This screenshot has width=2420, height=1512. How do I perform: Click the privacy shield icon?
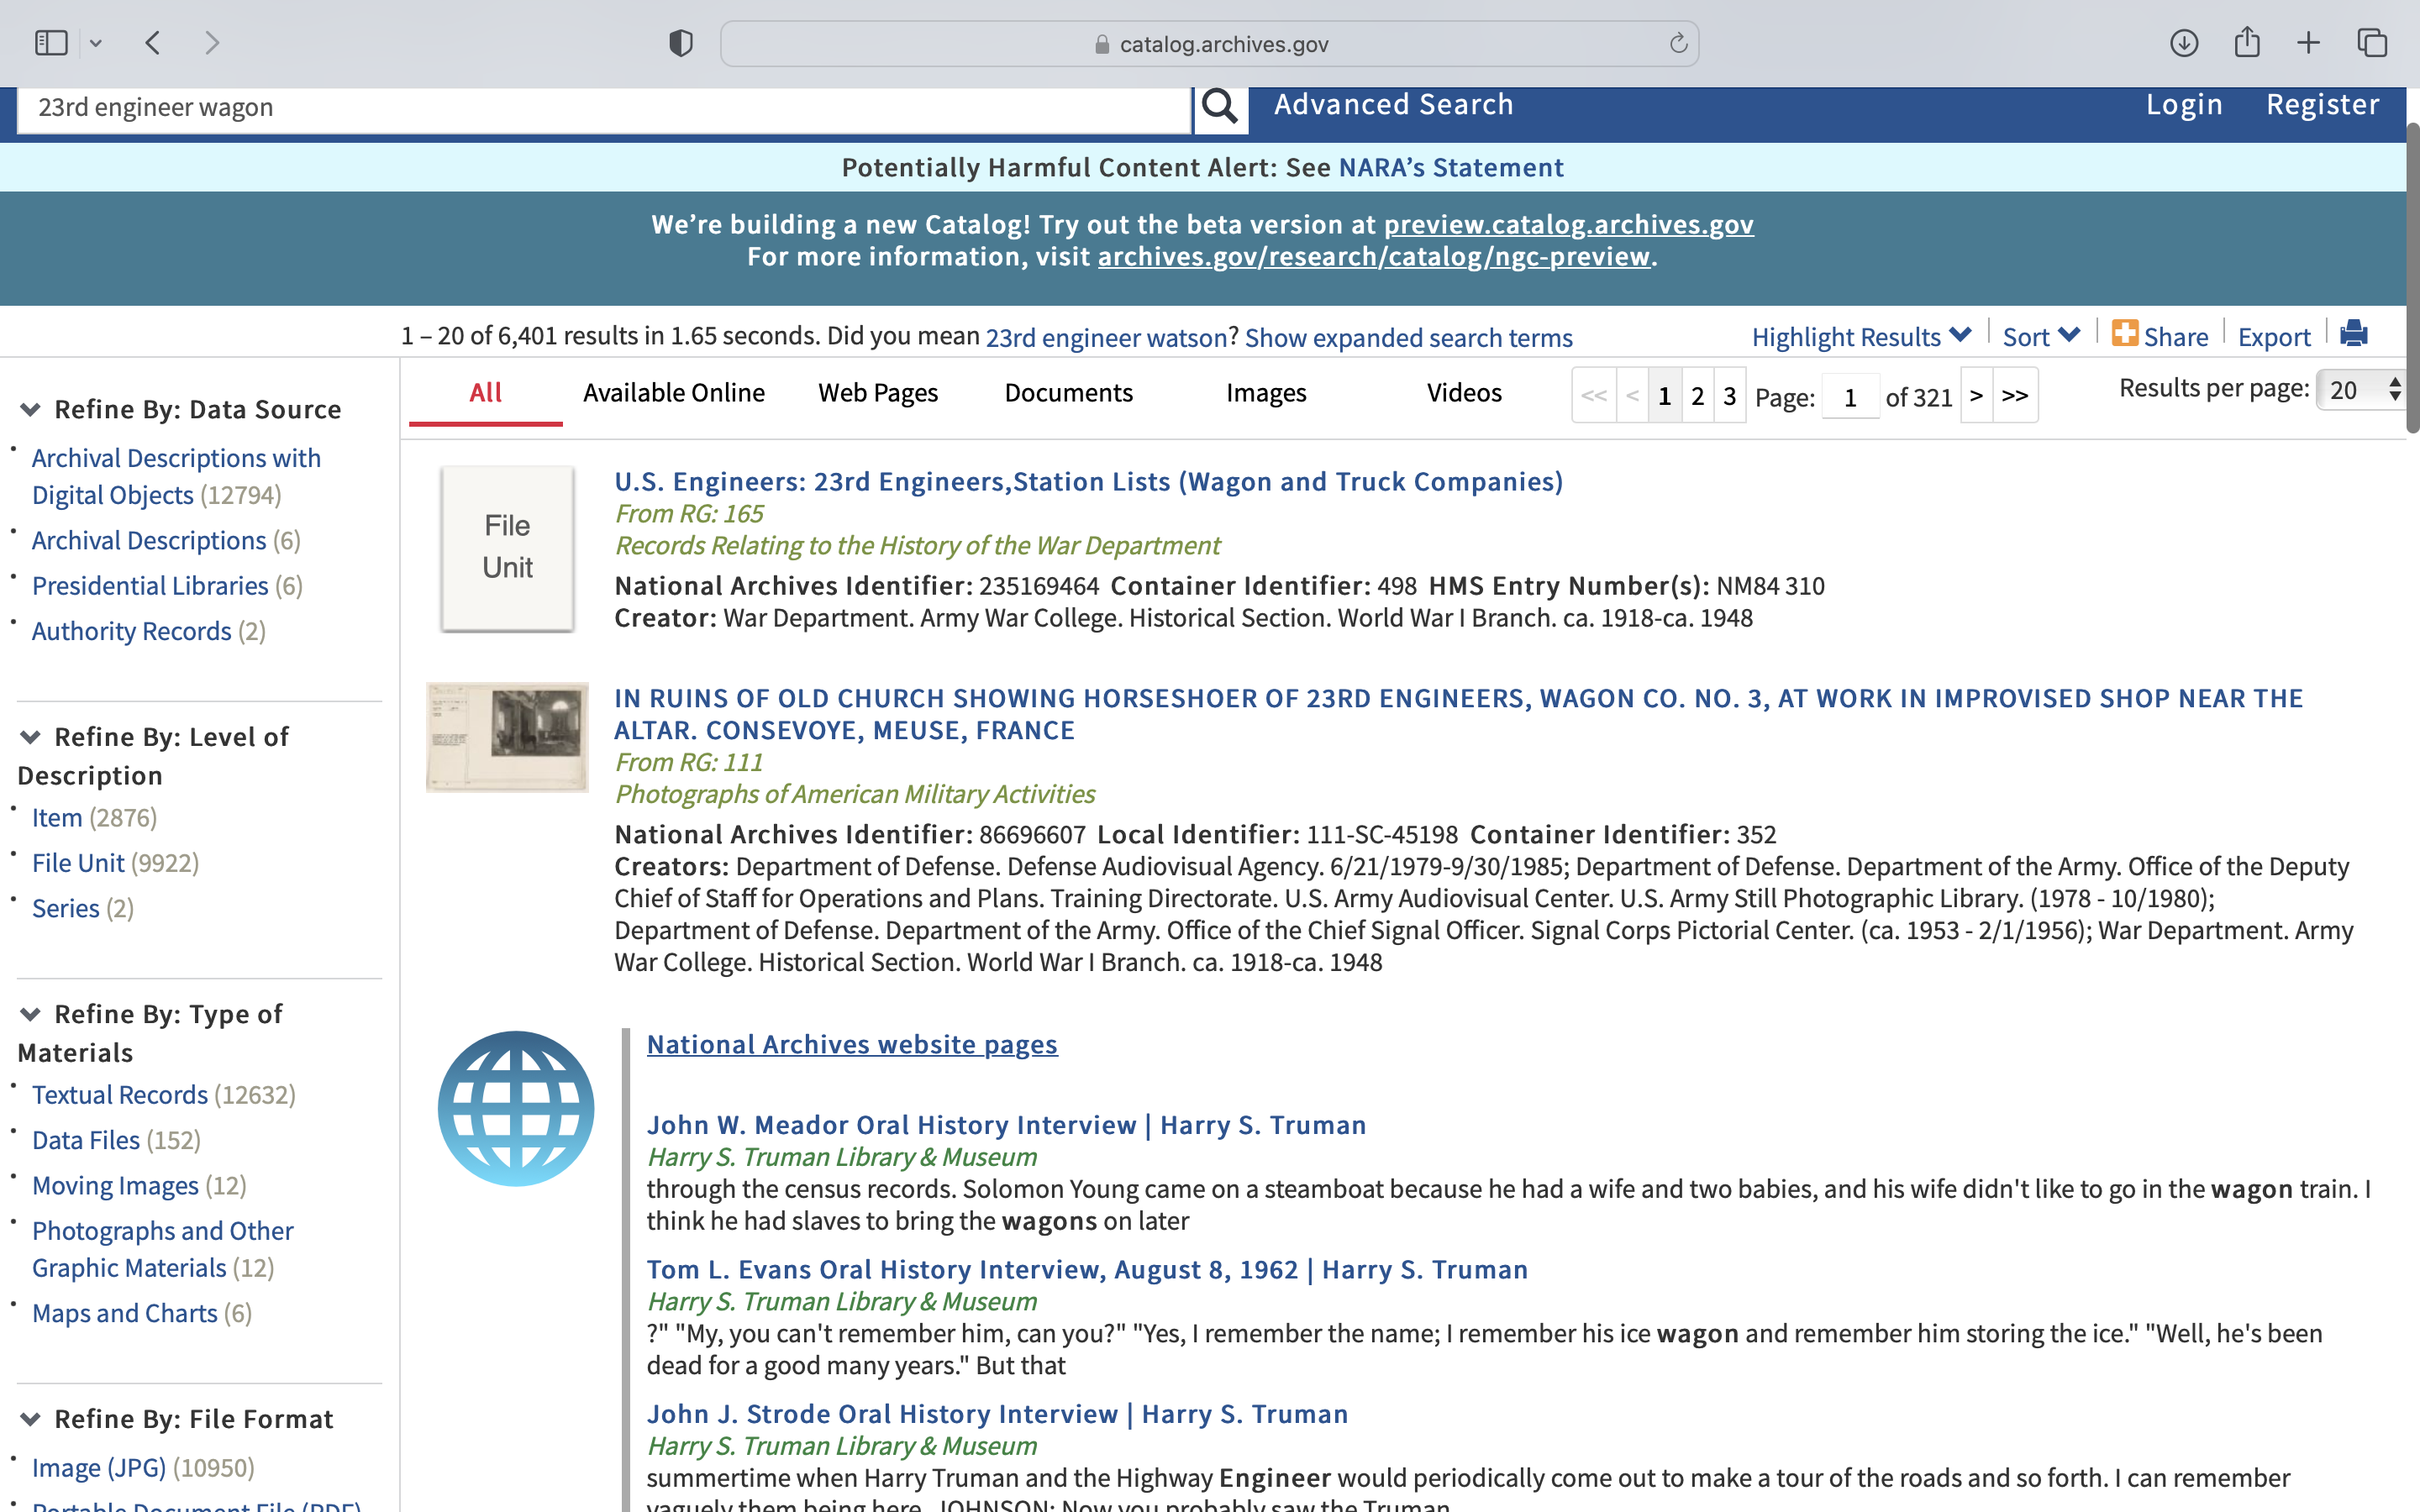pos(681,43)
